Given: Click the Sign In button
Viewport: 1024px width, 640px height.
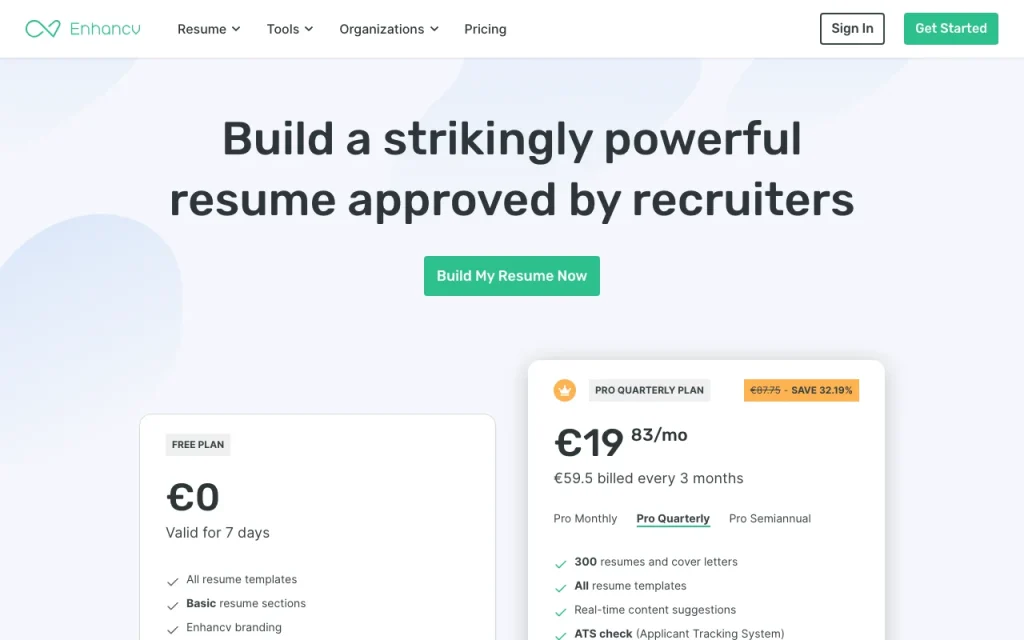Looking at the screenshot, I should [x=852, y=29].
